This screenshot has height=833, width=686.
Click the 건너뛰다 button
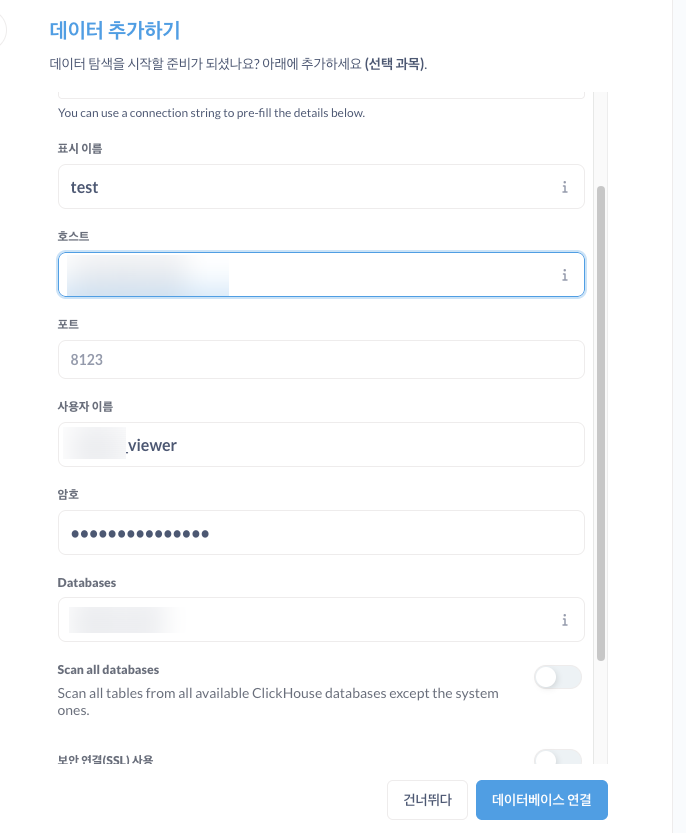(x=427, y=800)
